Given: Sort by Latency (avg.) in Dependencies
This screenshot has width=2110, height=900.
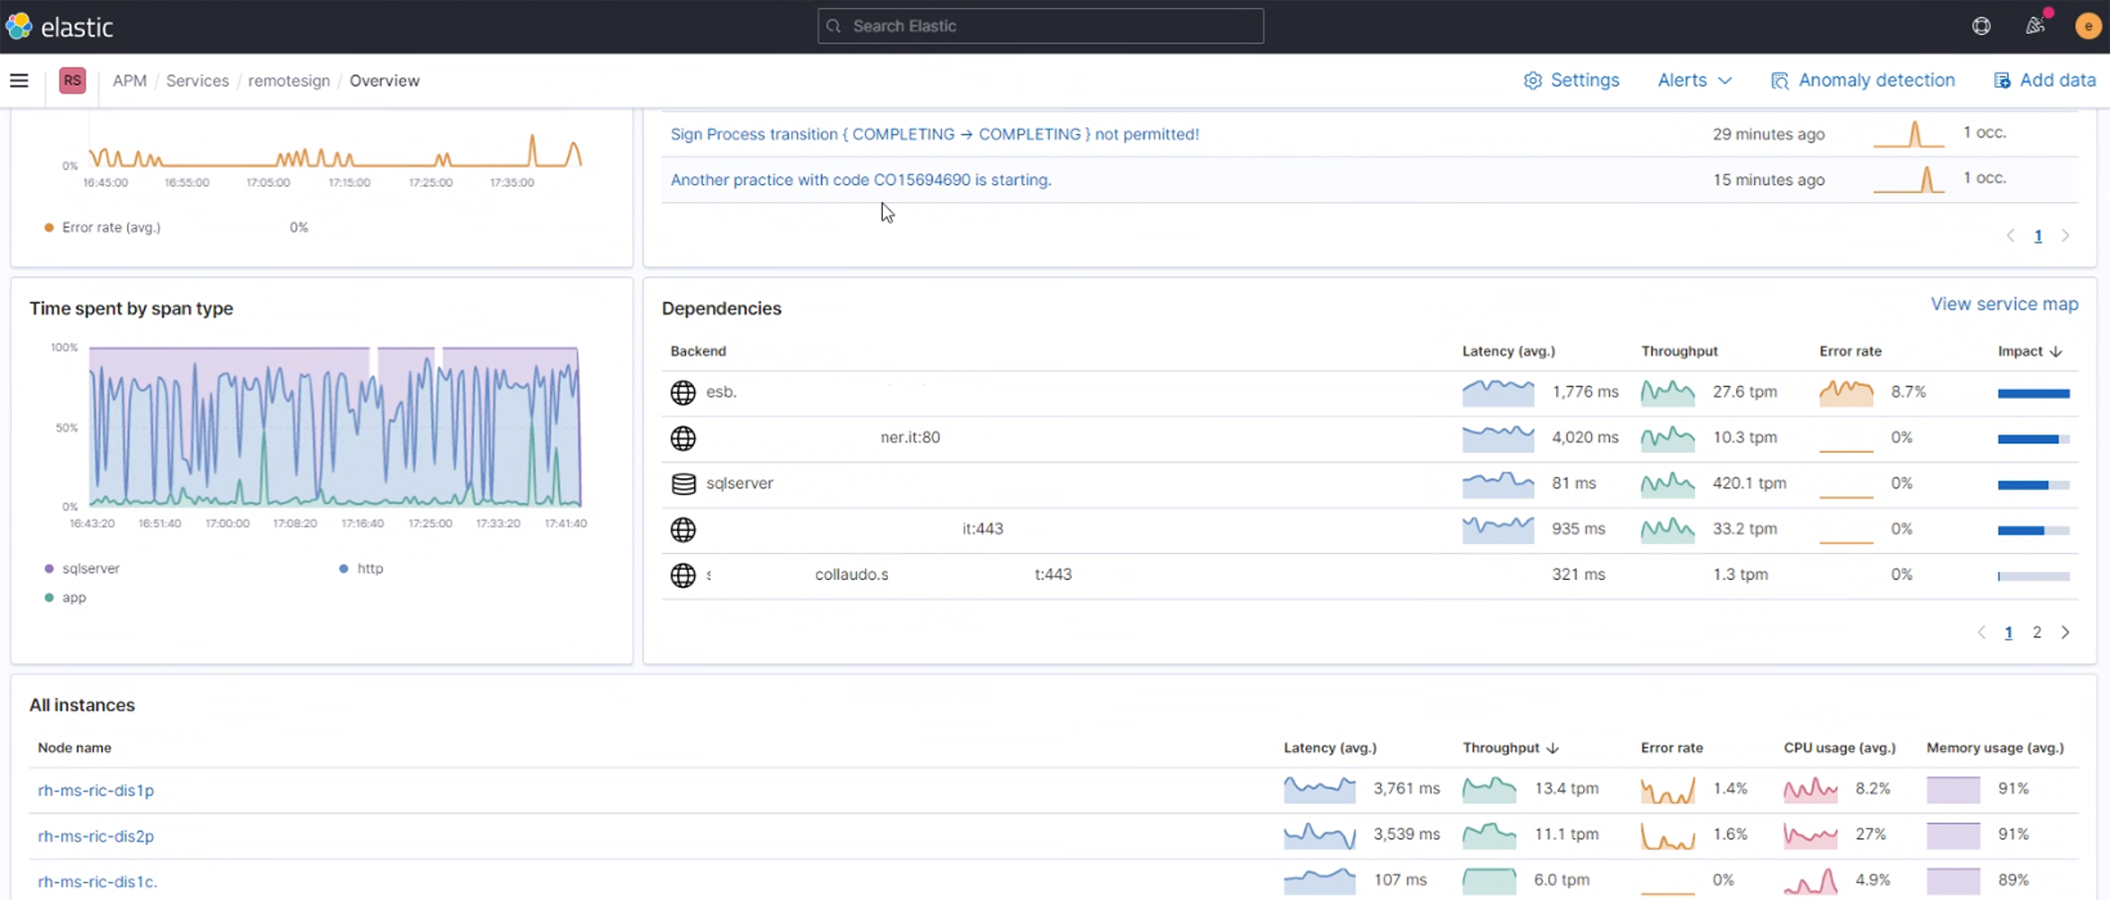Looking at the screenshot, I should click(x=1508, y=351).
